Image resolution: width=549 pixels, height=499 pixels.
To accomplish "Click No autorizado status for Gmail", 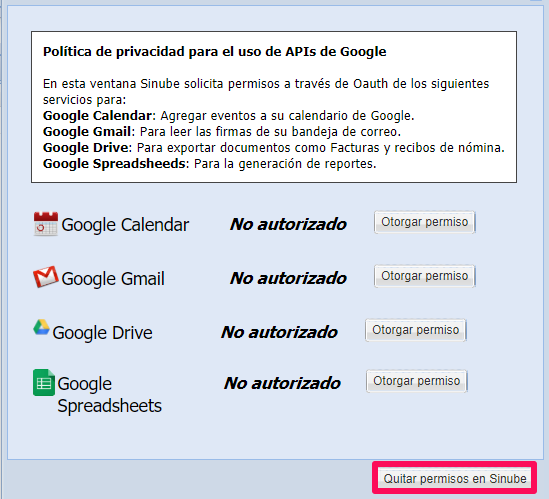I will (x=288, y=278).
